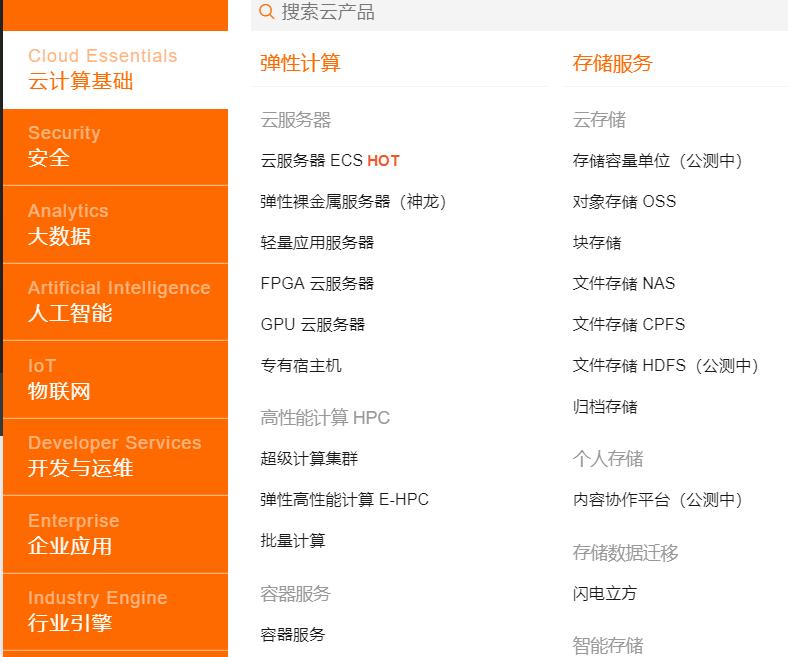Click the 云服务器 subcategory label

296,120
